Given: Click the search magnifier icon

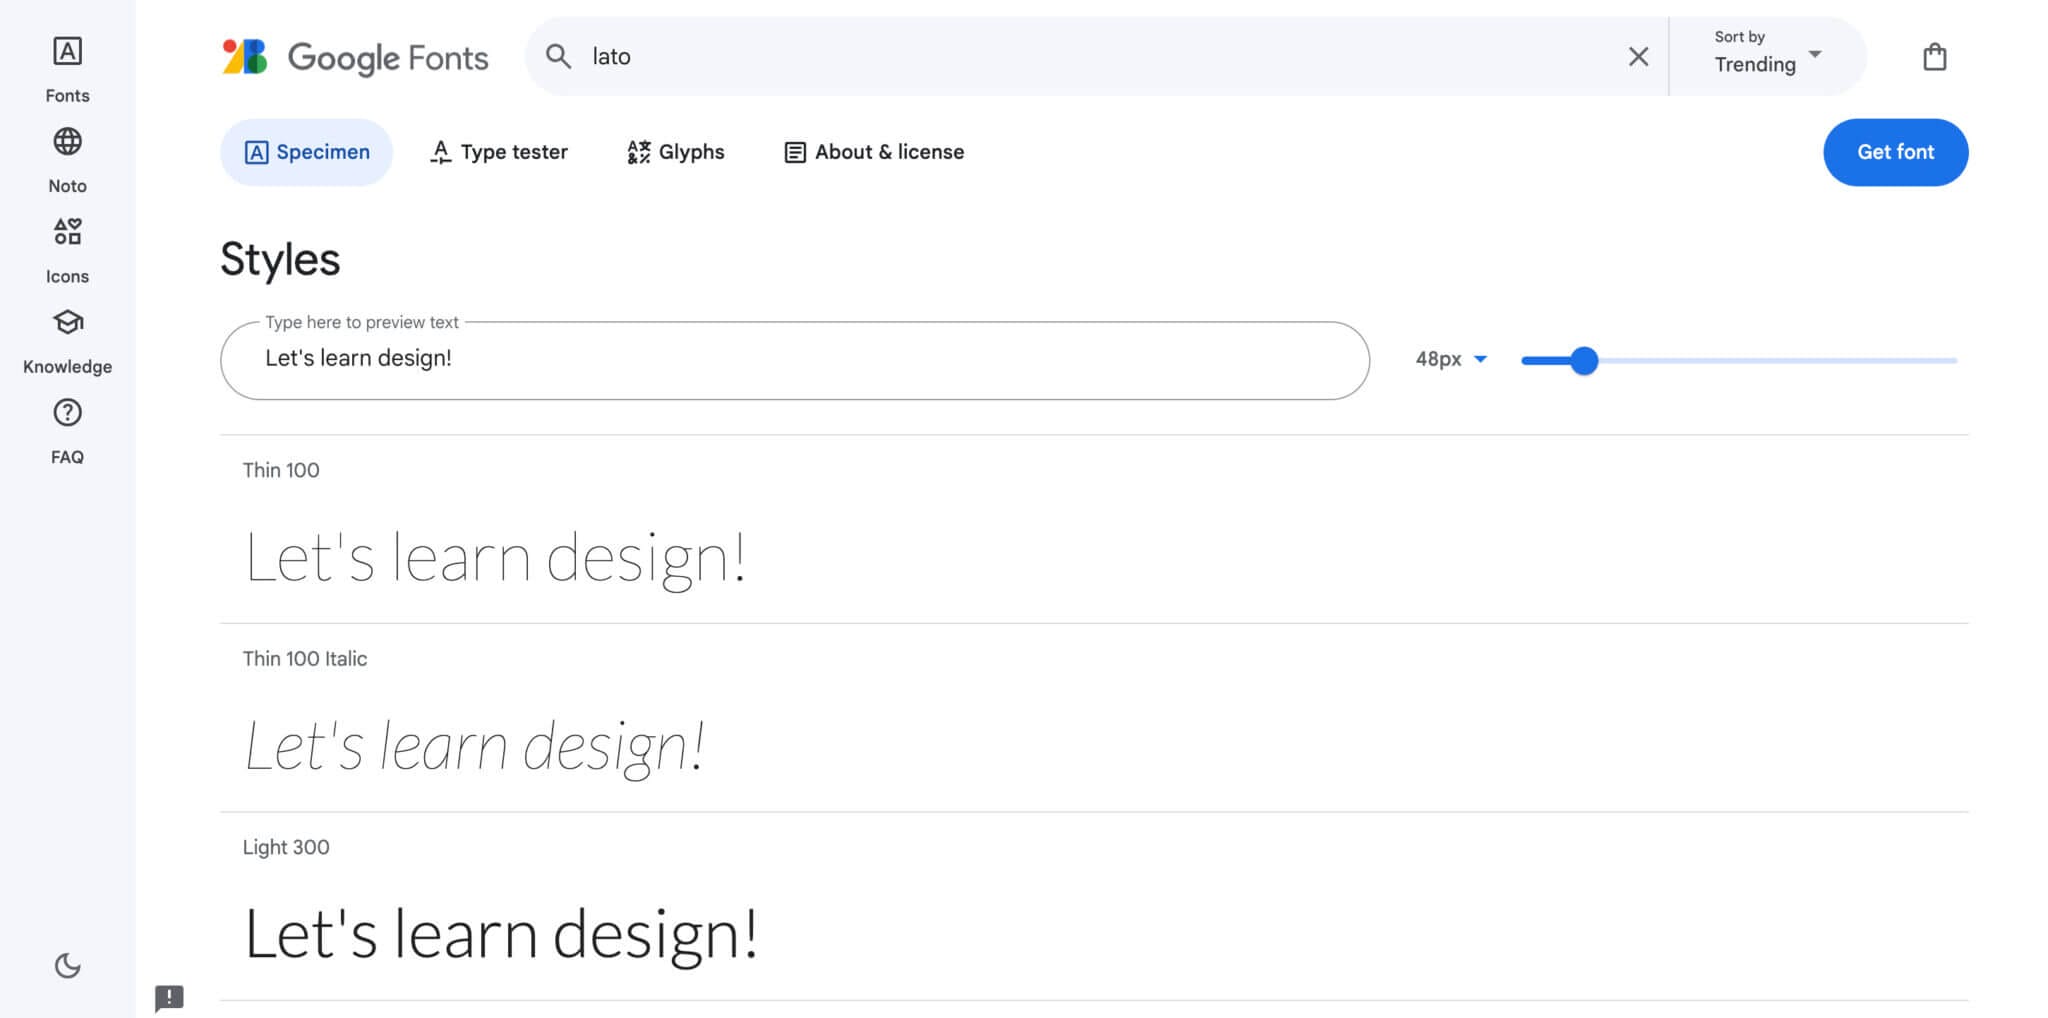Looking at the screenshot, I should [558, 57].
